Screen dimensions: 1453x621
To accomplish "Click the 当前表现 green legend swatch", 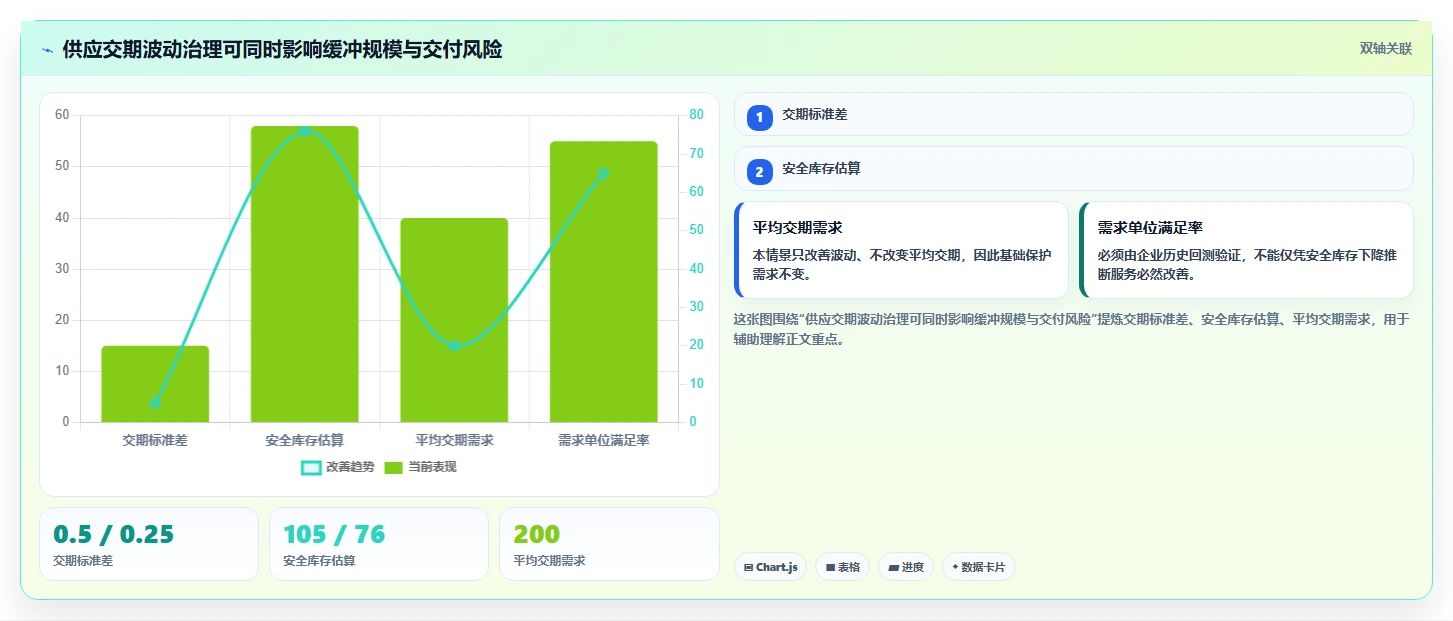I will click(394, 467).
